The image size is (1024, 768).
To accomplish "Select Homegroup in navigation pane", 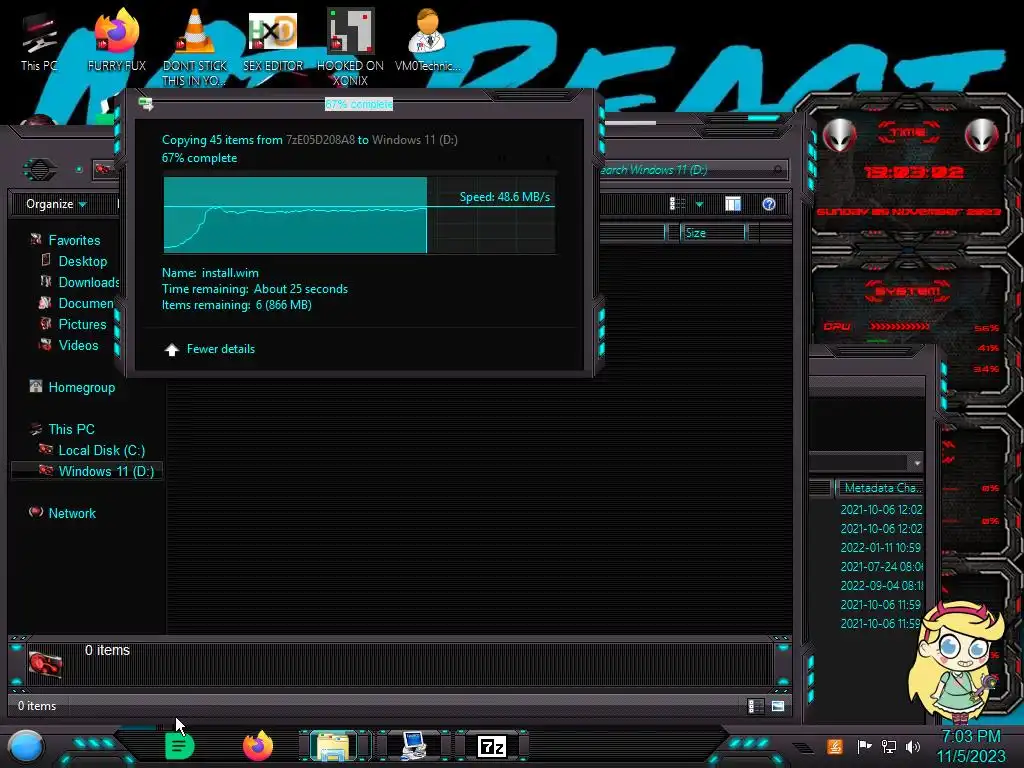I will point(82,387).
